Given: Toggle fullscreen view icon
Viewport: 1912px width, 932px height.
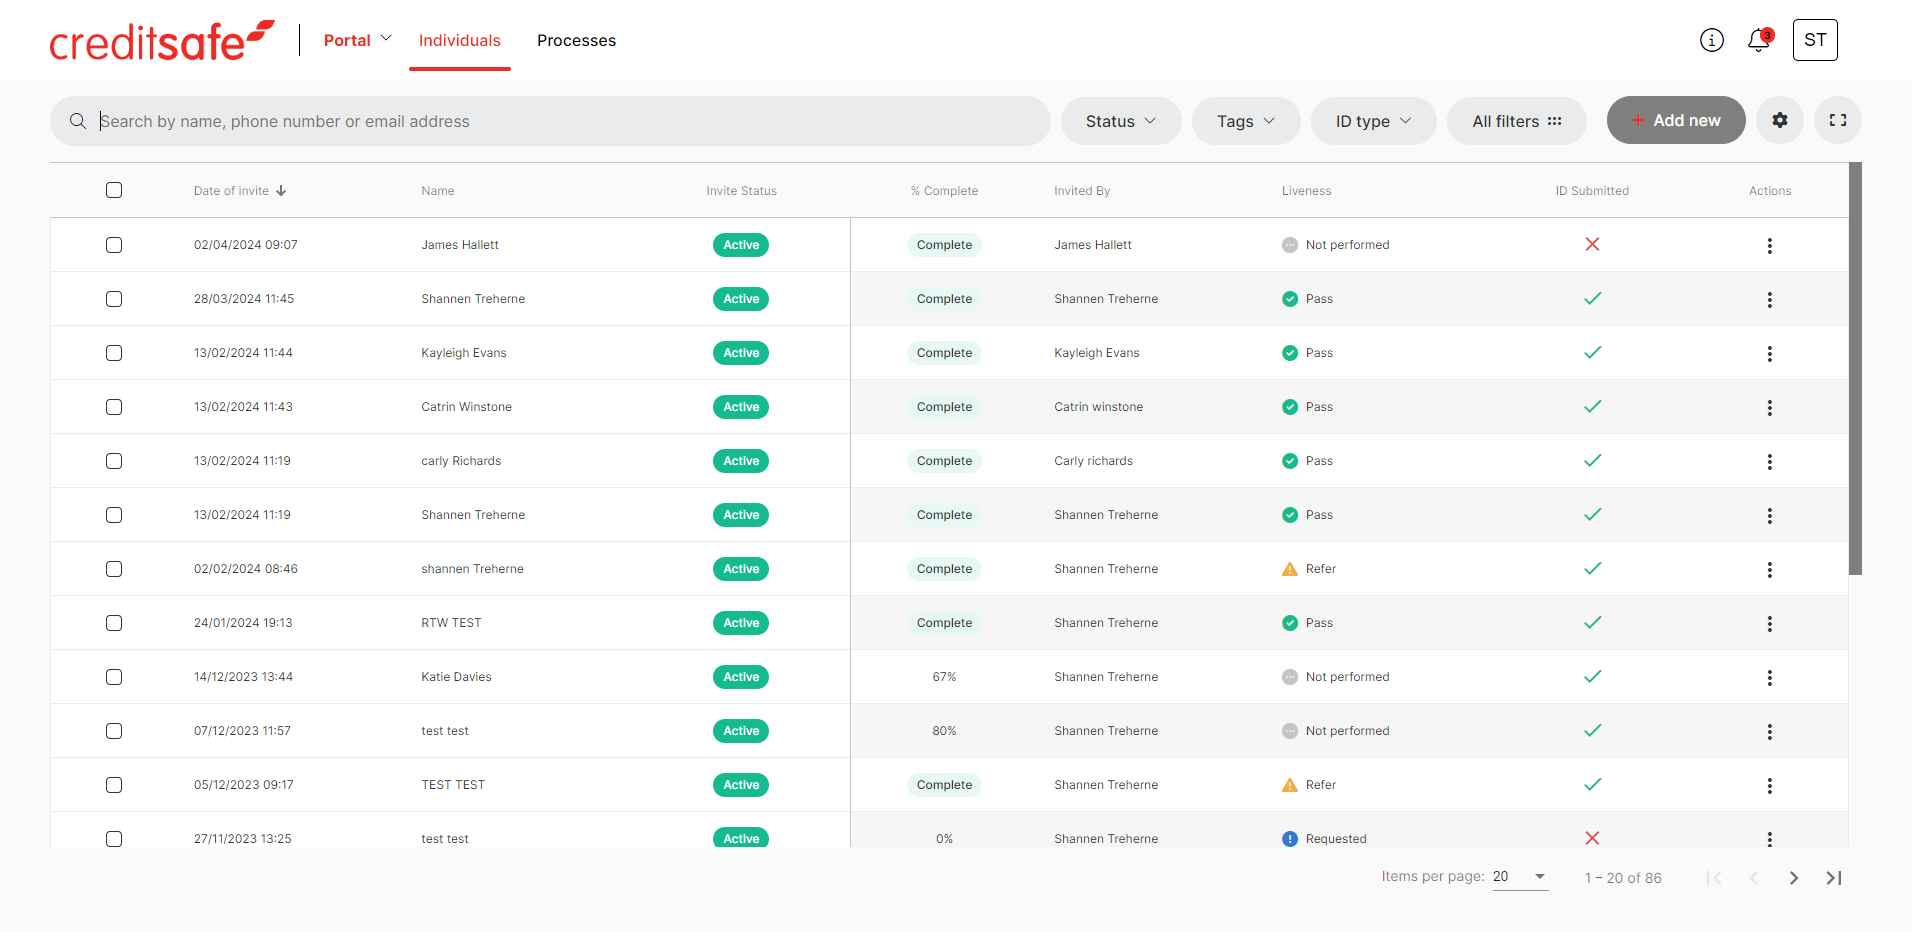Looking at the screenshot, I should coord(1838,120).
